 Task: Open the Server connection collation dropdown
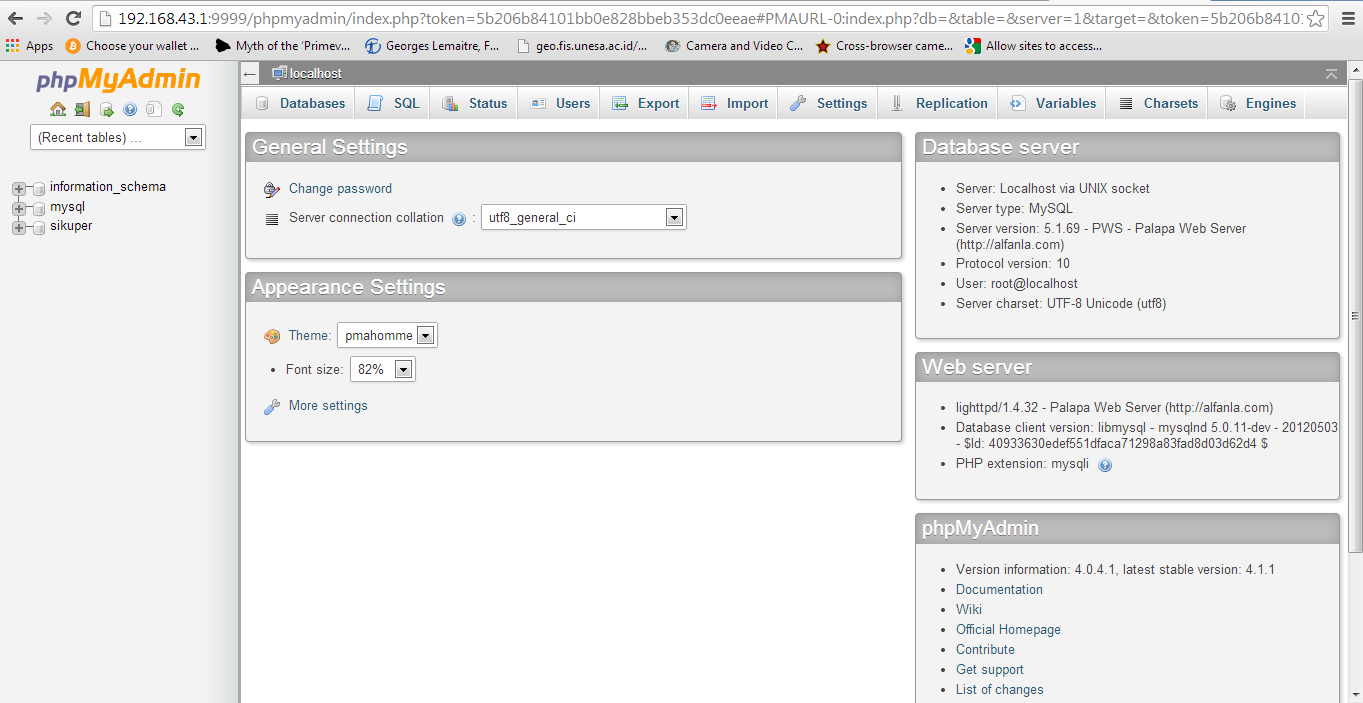pyautogui.click(x=584, y=217)
